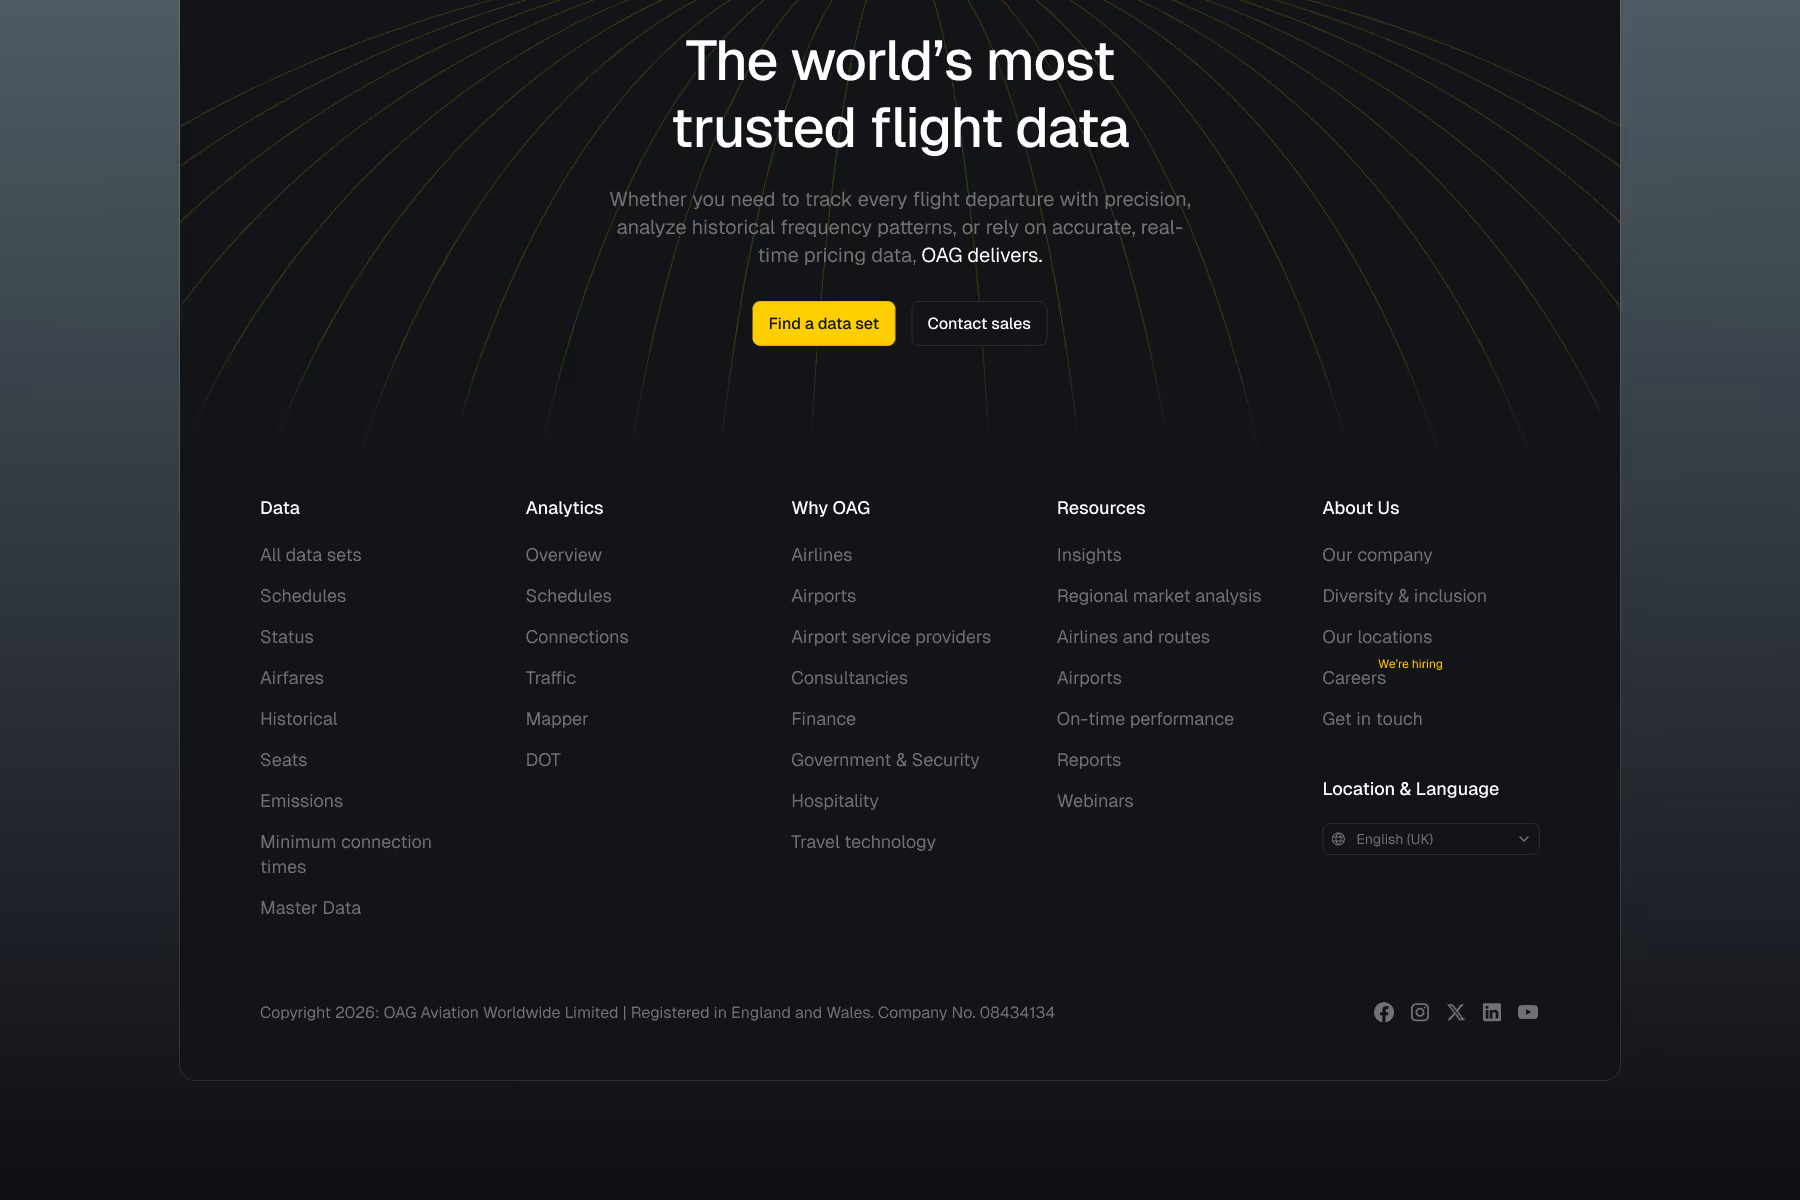
Task: Open the Our company link
Action: click(x=1377, y=555)
